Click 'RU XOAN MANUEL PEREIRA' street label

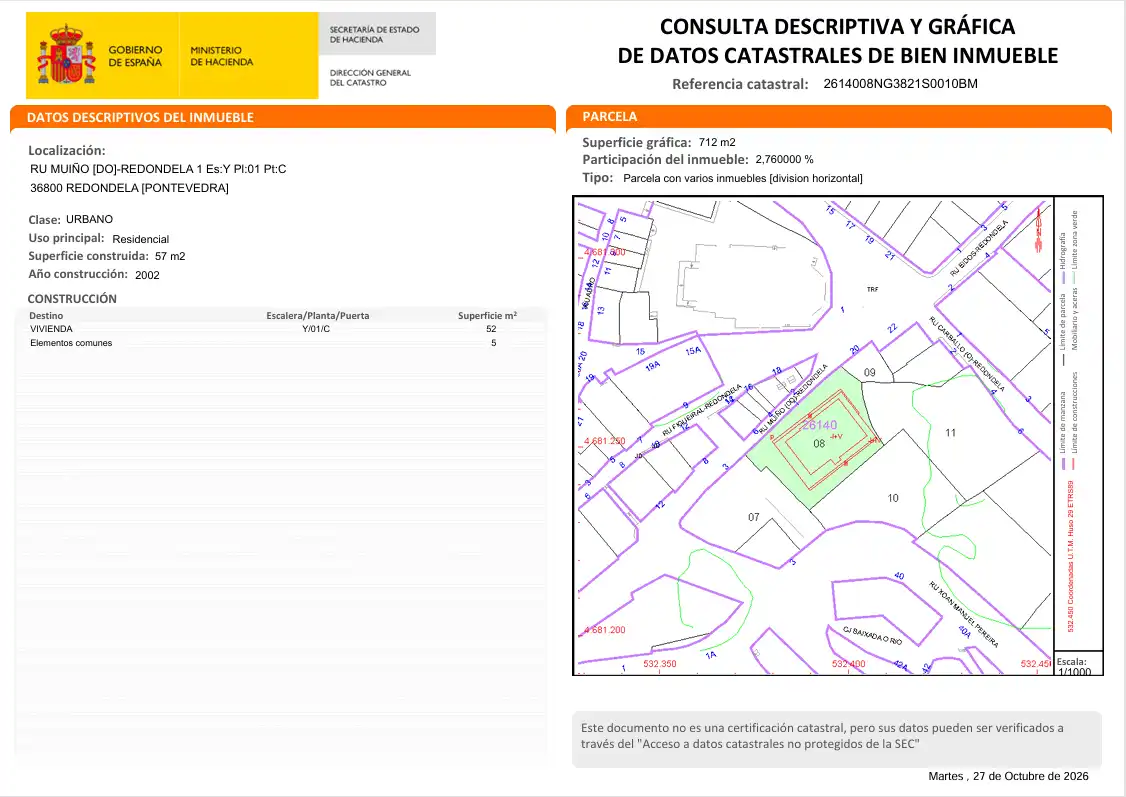(964, 615)
